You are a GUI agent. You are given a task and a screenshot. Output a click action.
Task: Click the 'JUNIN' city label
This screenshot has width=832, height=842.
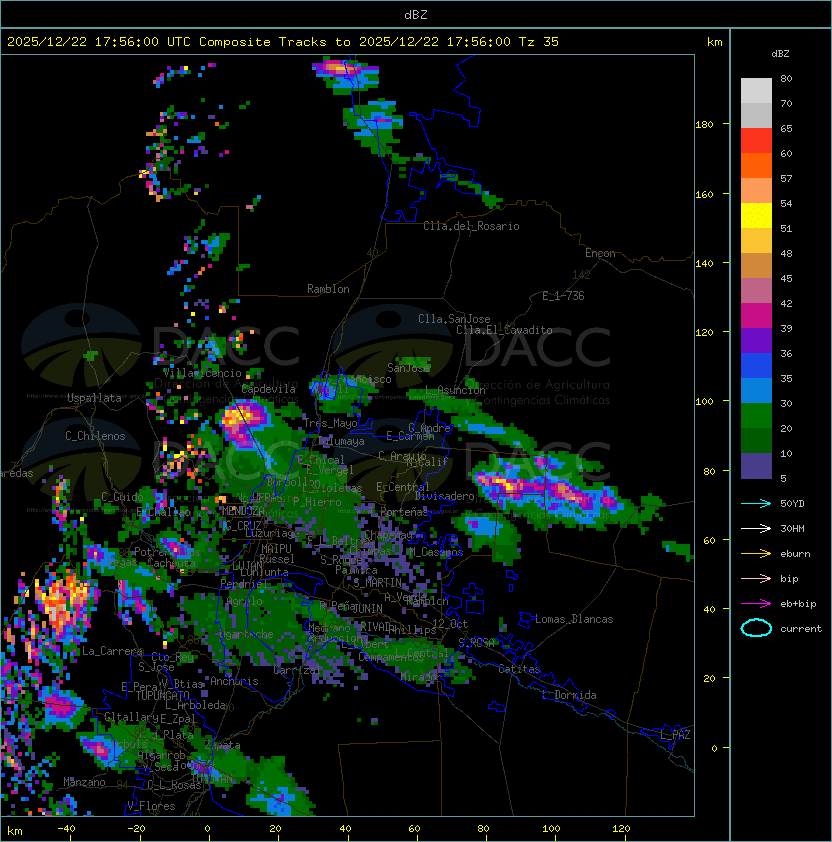tap(367, 608)
